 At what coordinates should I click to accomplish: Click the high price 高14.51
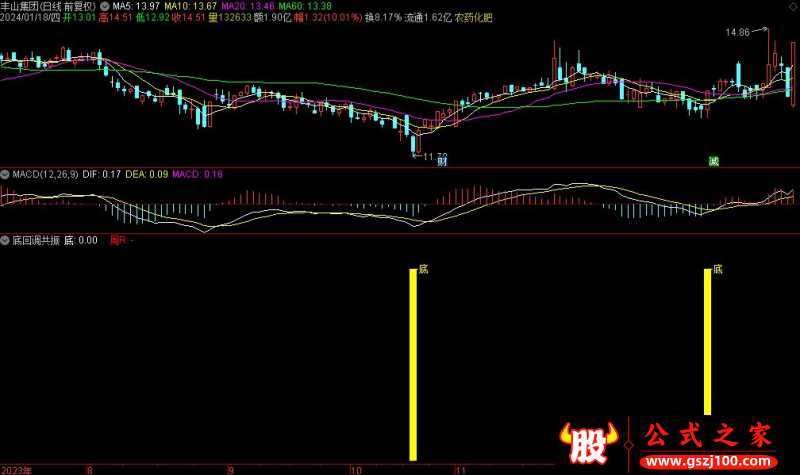click(116, 18)
